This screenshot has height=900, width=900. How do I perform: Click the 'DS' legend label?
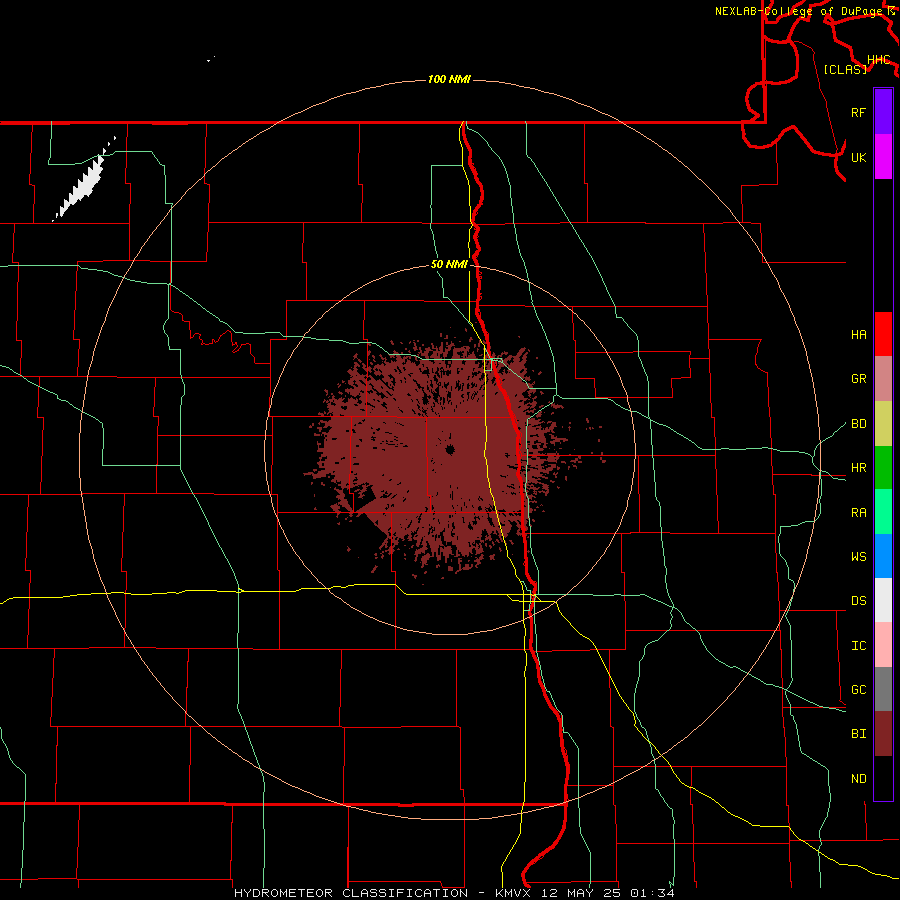pyautogui.click(x=858, y=601)
